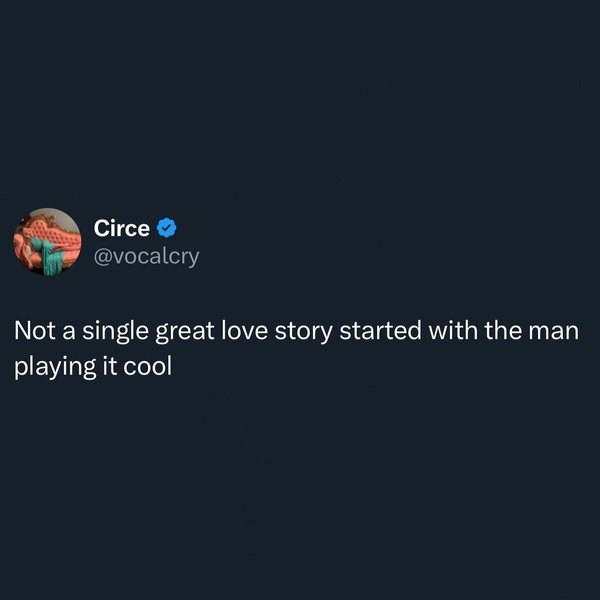
Task: Click the teal fabric in the avatar image
Action: click(49, 255)
